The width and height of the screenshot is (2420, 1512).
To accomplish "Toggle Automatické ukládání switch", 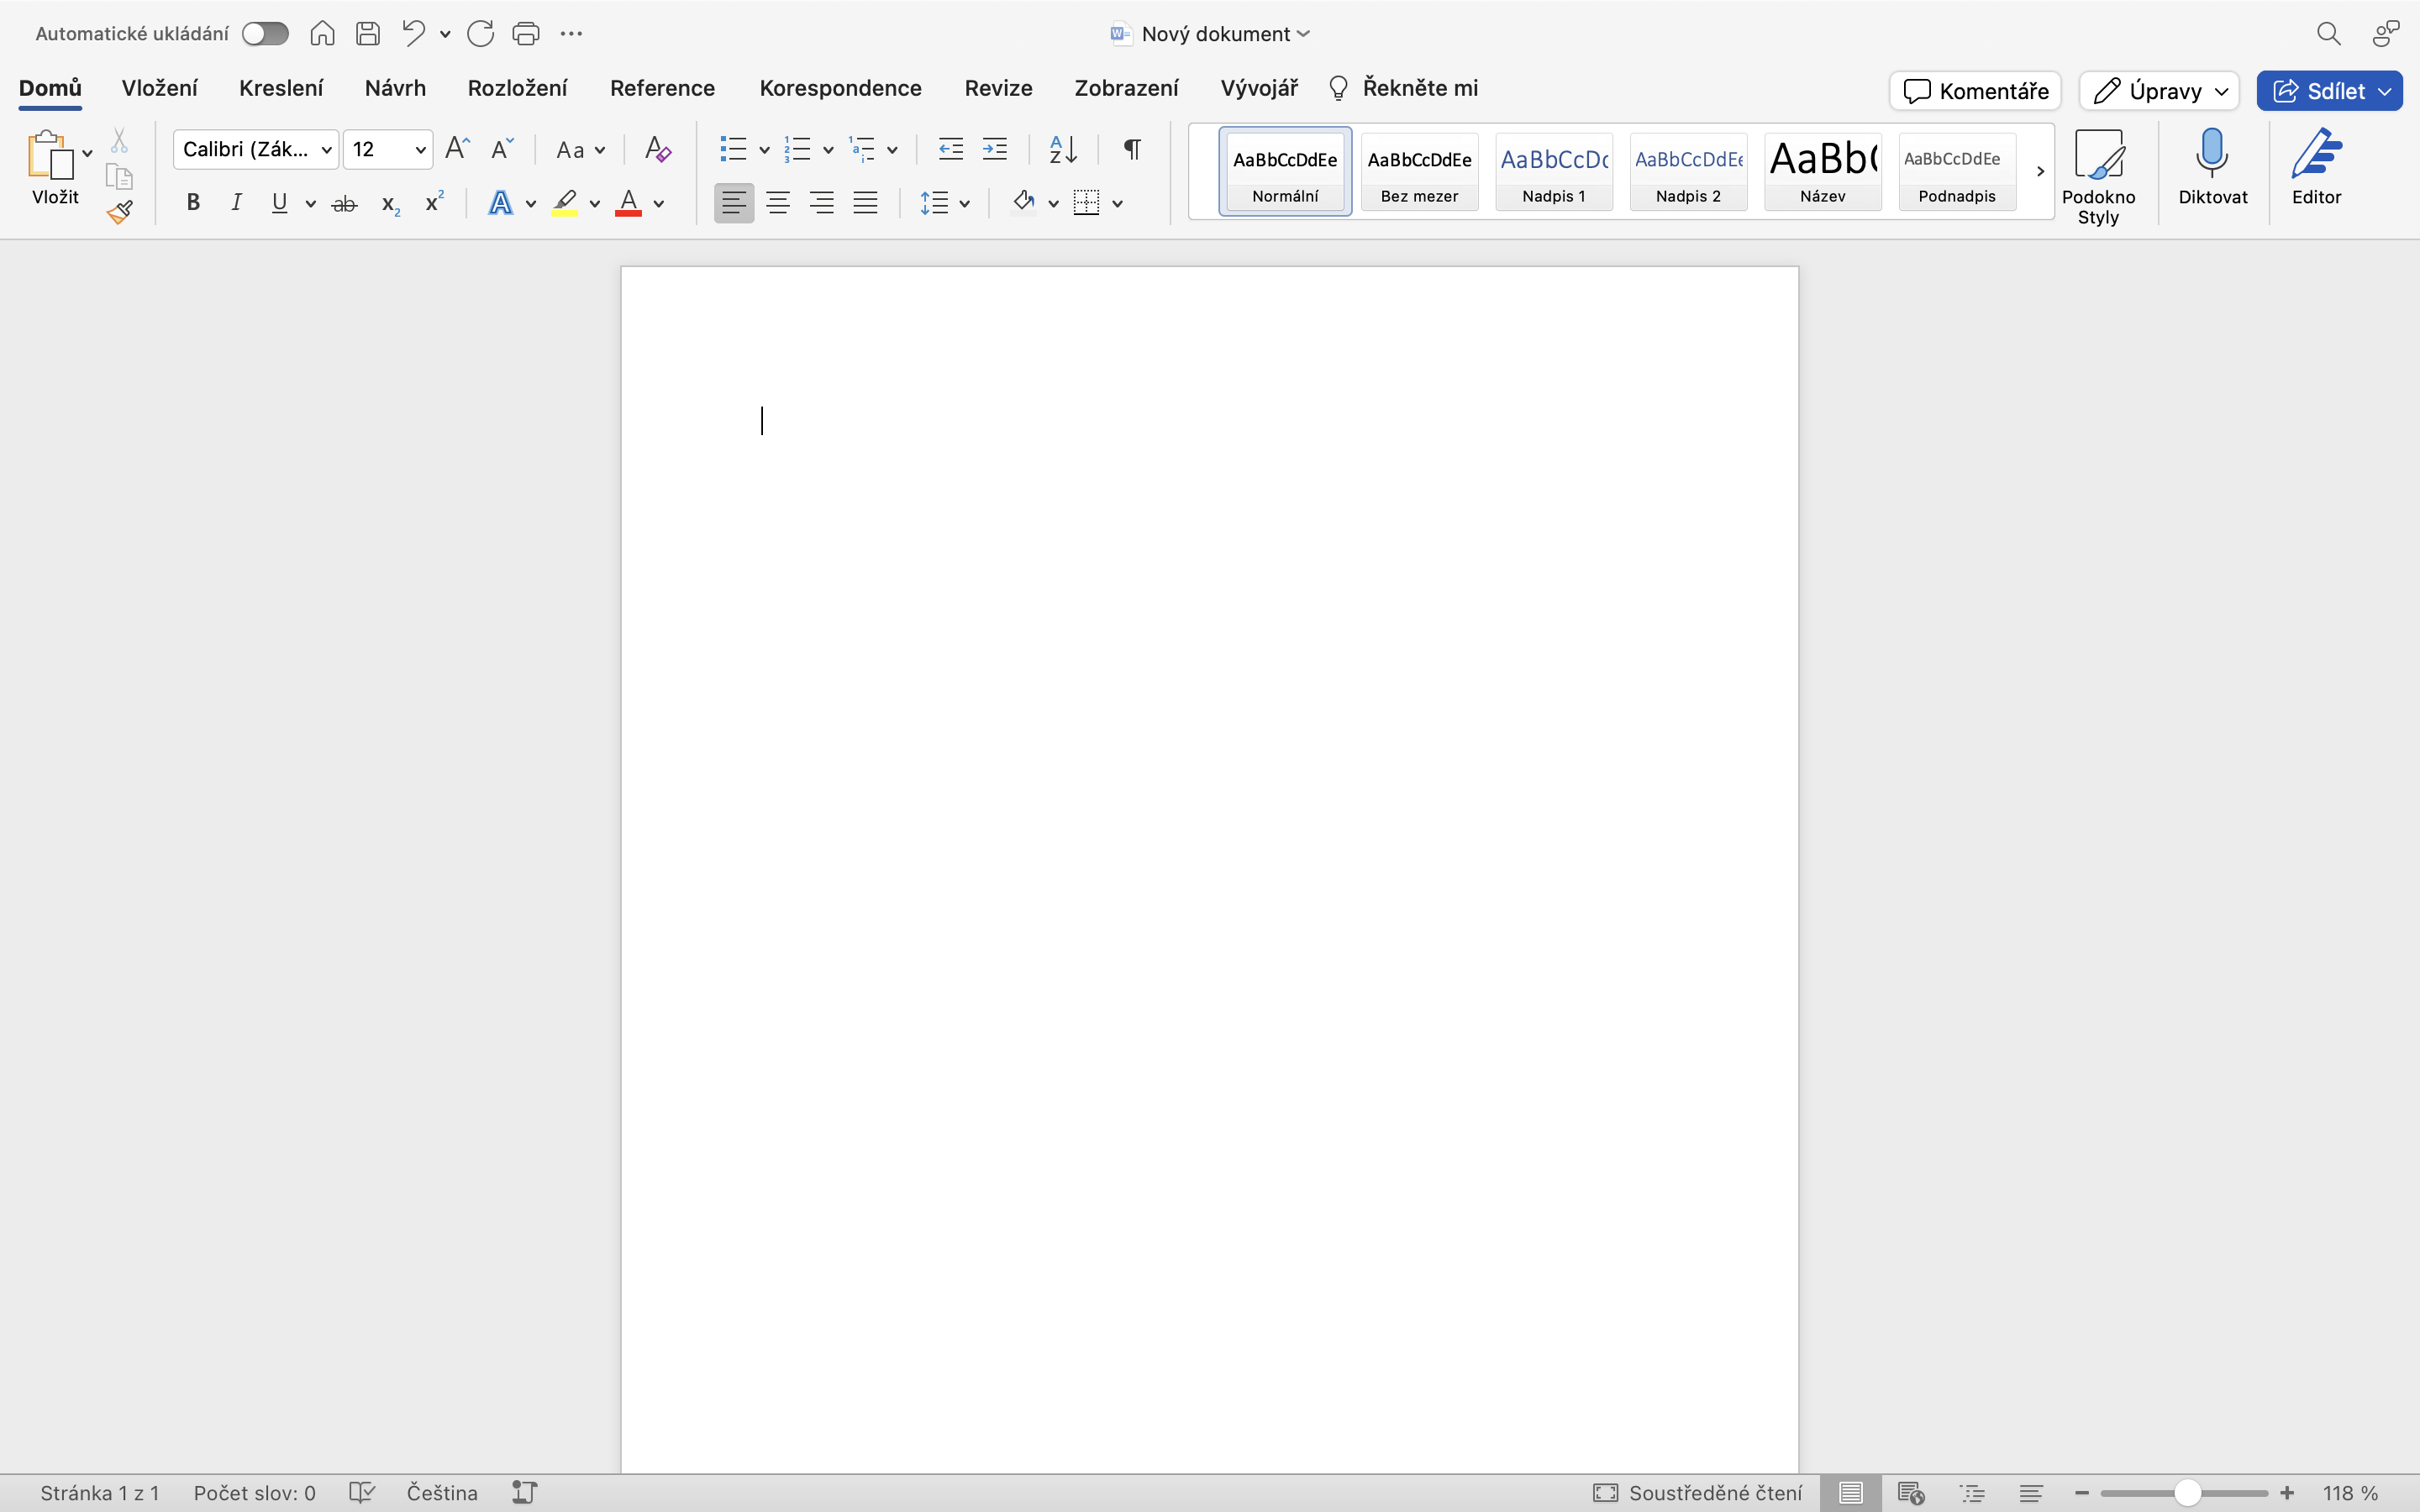I will pos(264,32).
